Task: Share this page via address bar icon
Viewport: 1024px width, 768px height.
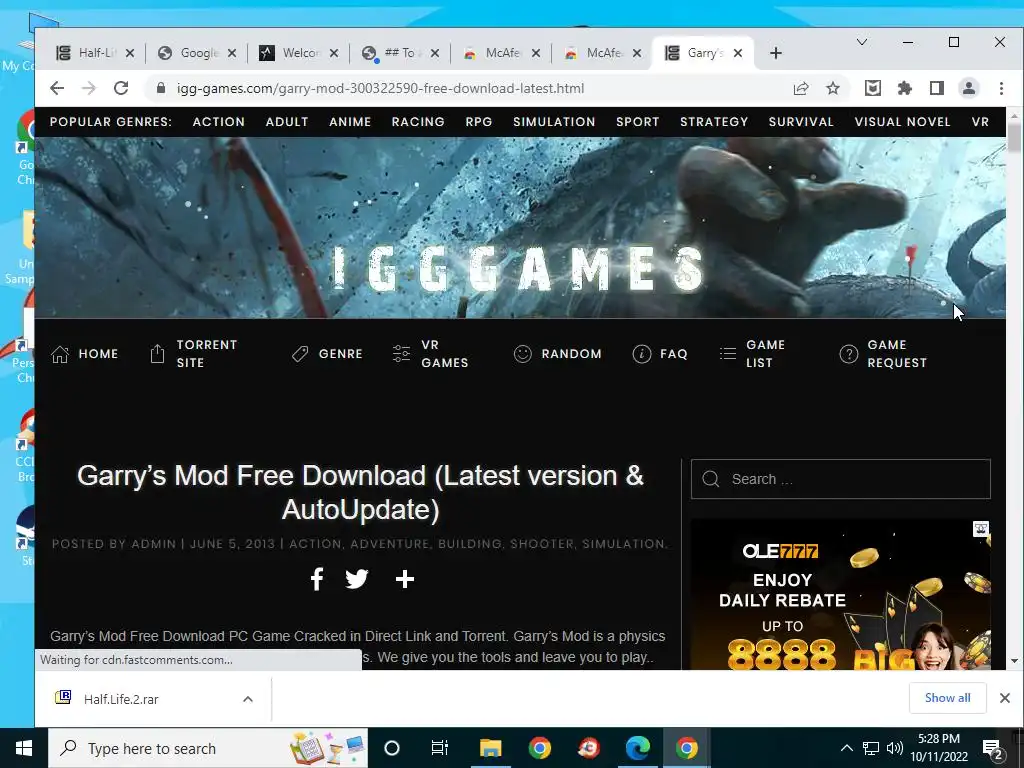Action: 801,88
